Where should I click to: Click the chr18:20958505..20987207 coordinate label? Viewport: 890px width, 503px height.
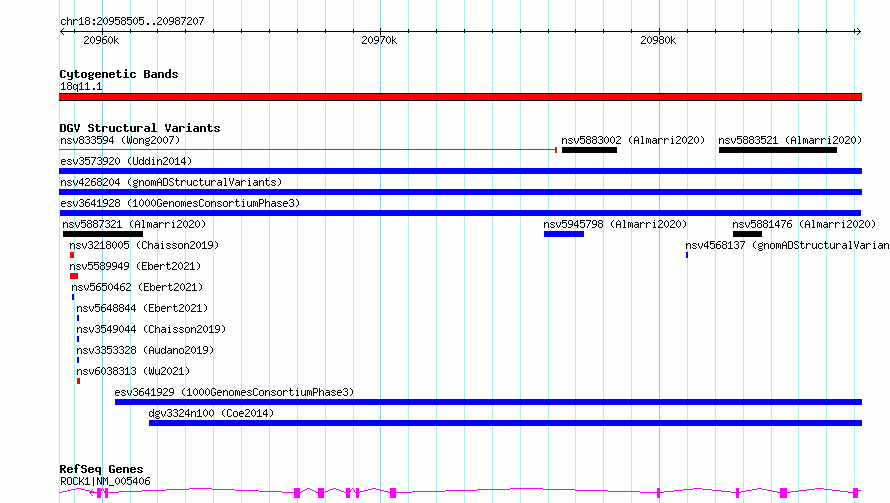pos(132,21)
